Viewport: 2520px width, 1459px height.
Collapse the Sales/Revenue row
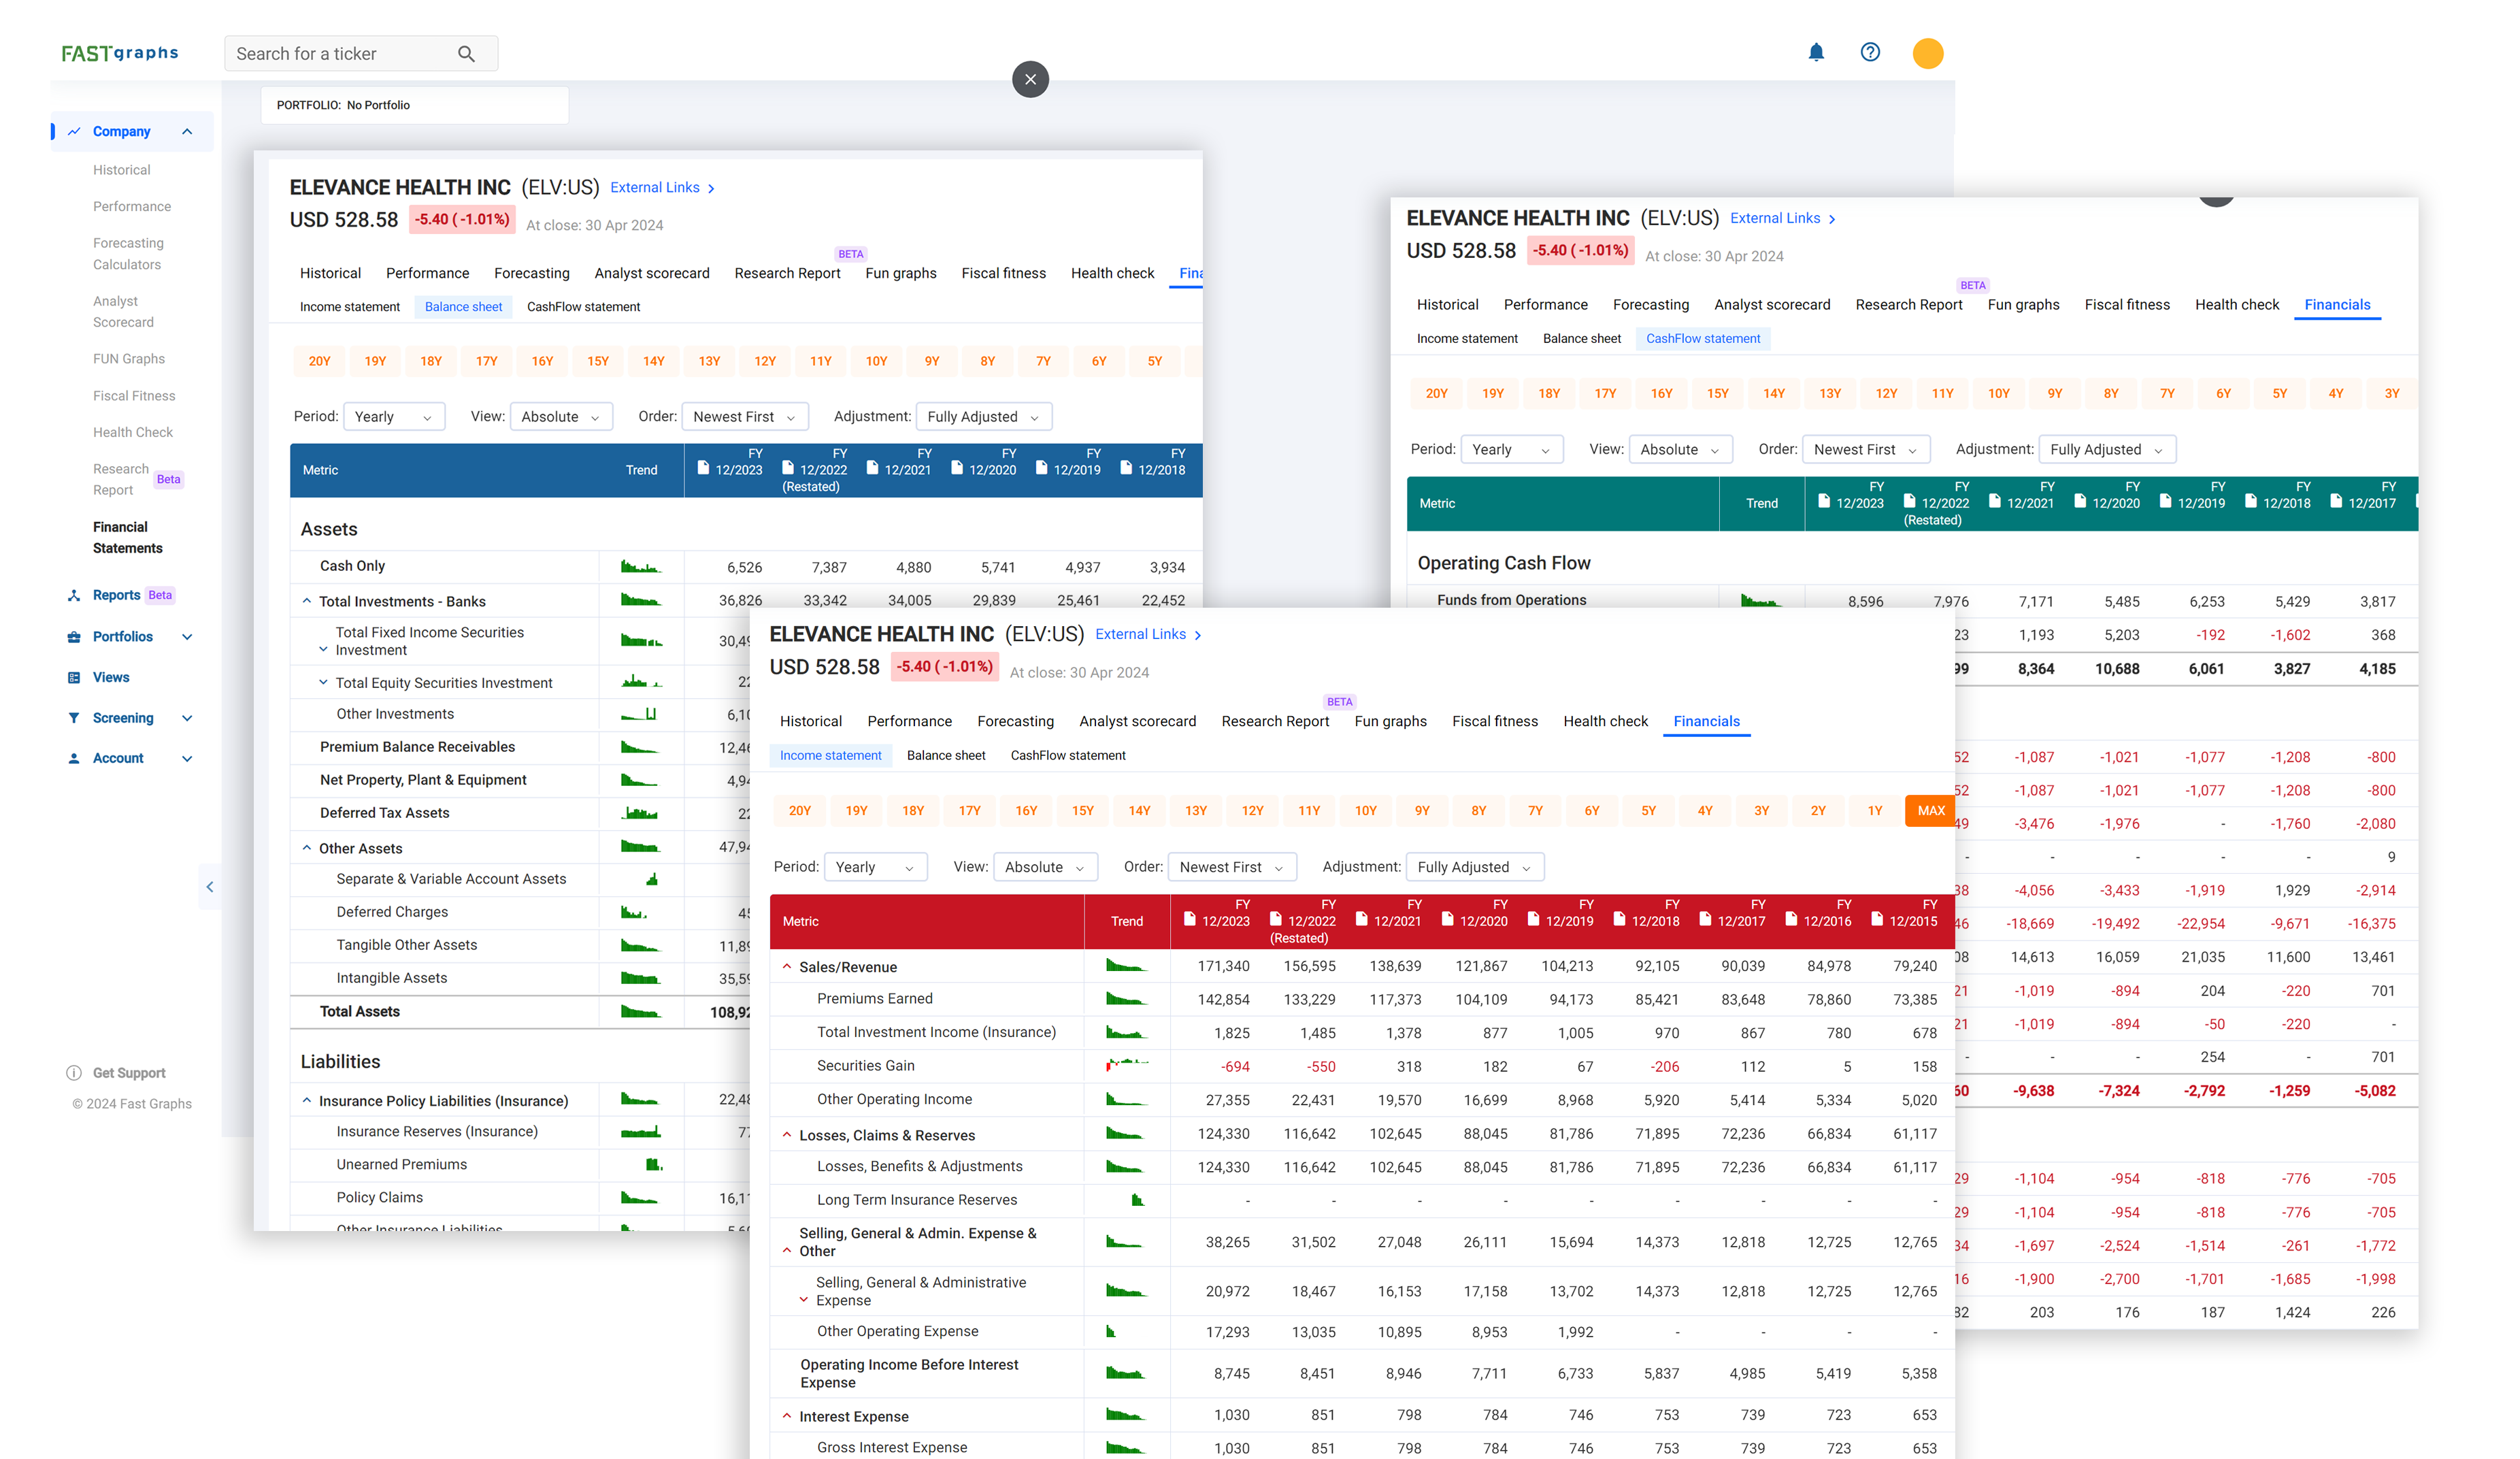[x=787, y=967]
